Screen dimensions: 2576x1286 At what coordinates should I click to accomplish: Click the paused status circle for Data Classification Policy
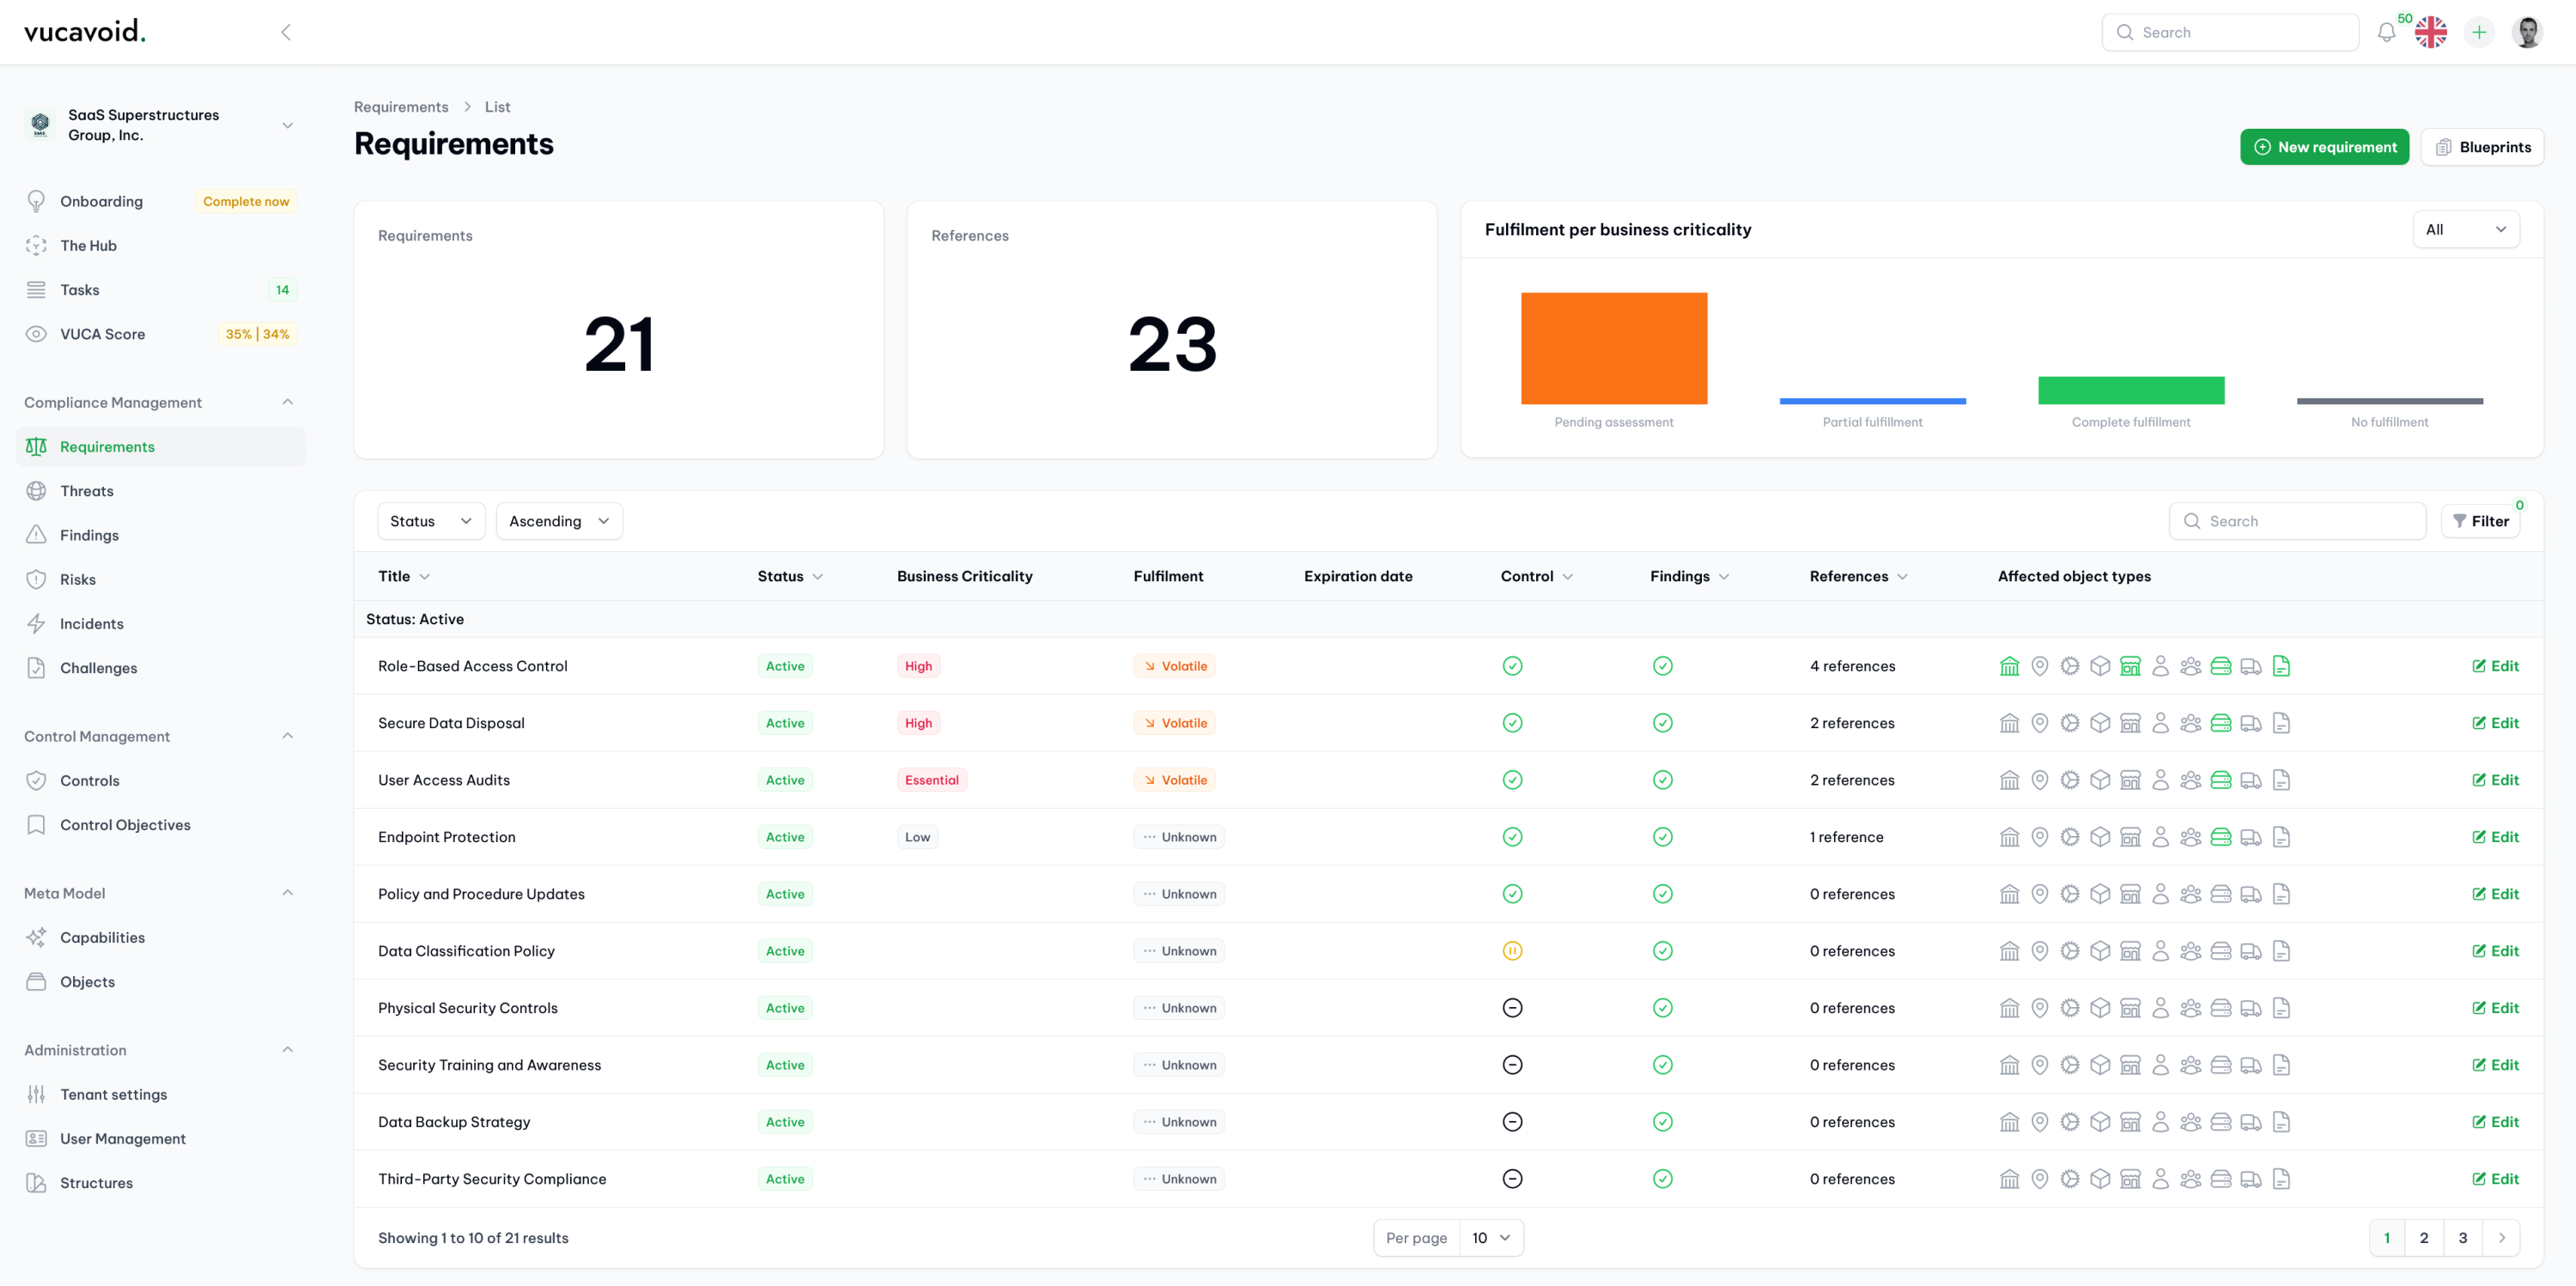pyautogui.click(x=1513, y=950)
